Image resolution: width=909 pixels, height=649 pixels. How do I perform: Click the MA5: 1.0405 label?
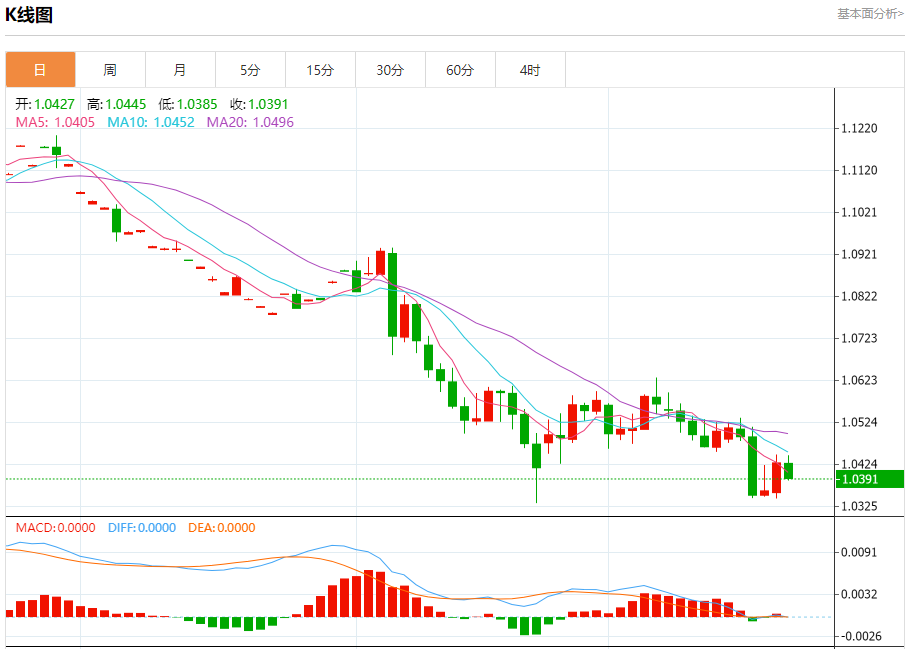click(55, 122)
